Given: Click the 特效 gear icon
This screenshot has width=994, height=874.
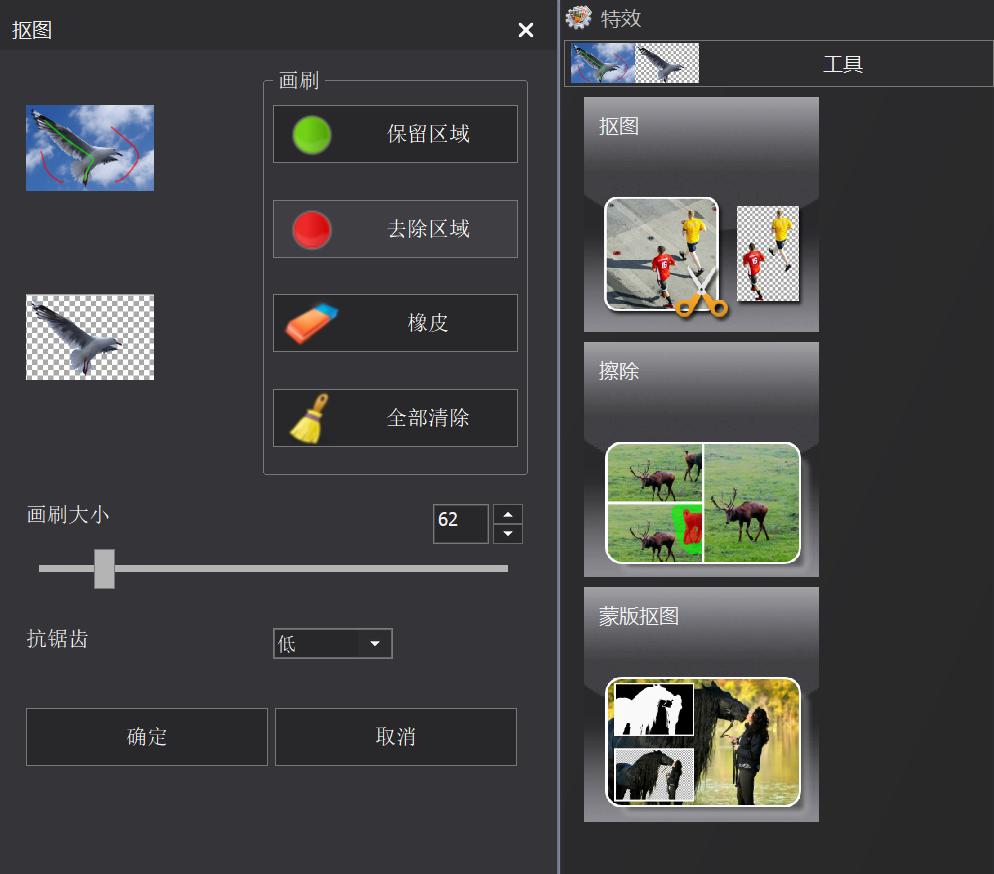Looking at the screenshot, I should pyautogui.click(x=578, y=17).
